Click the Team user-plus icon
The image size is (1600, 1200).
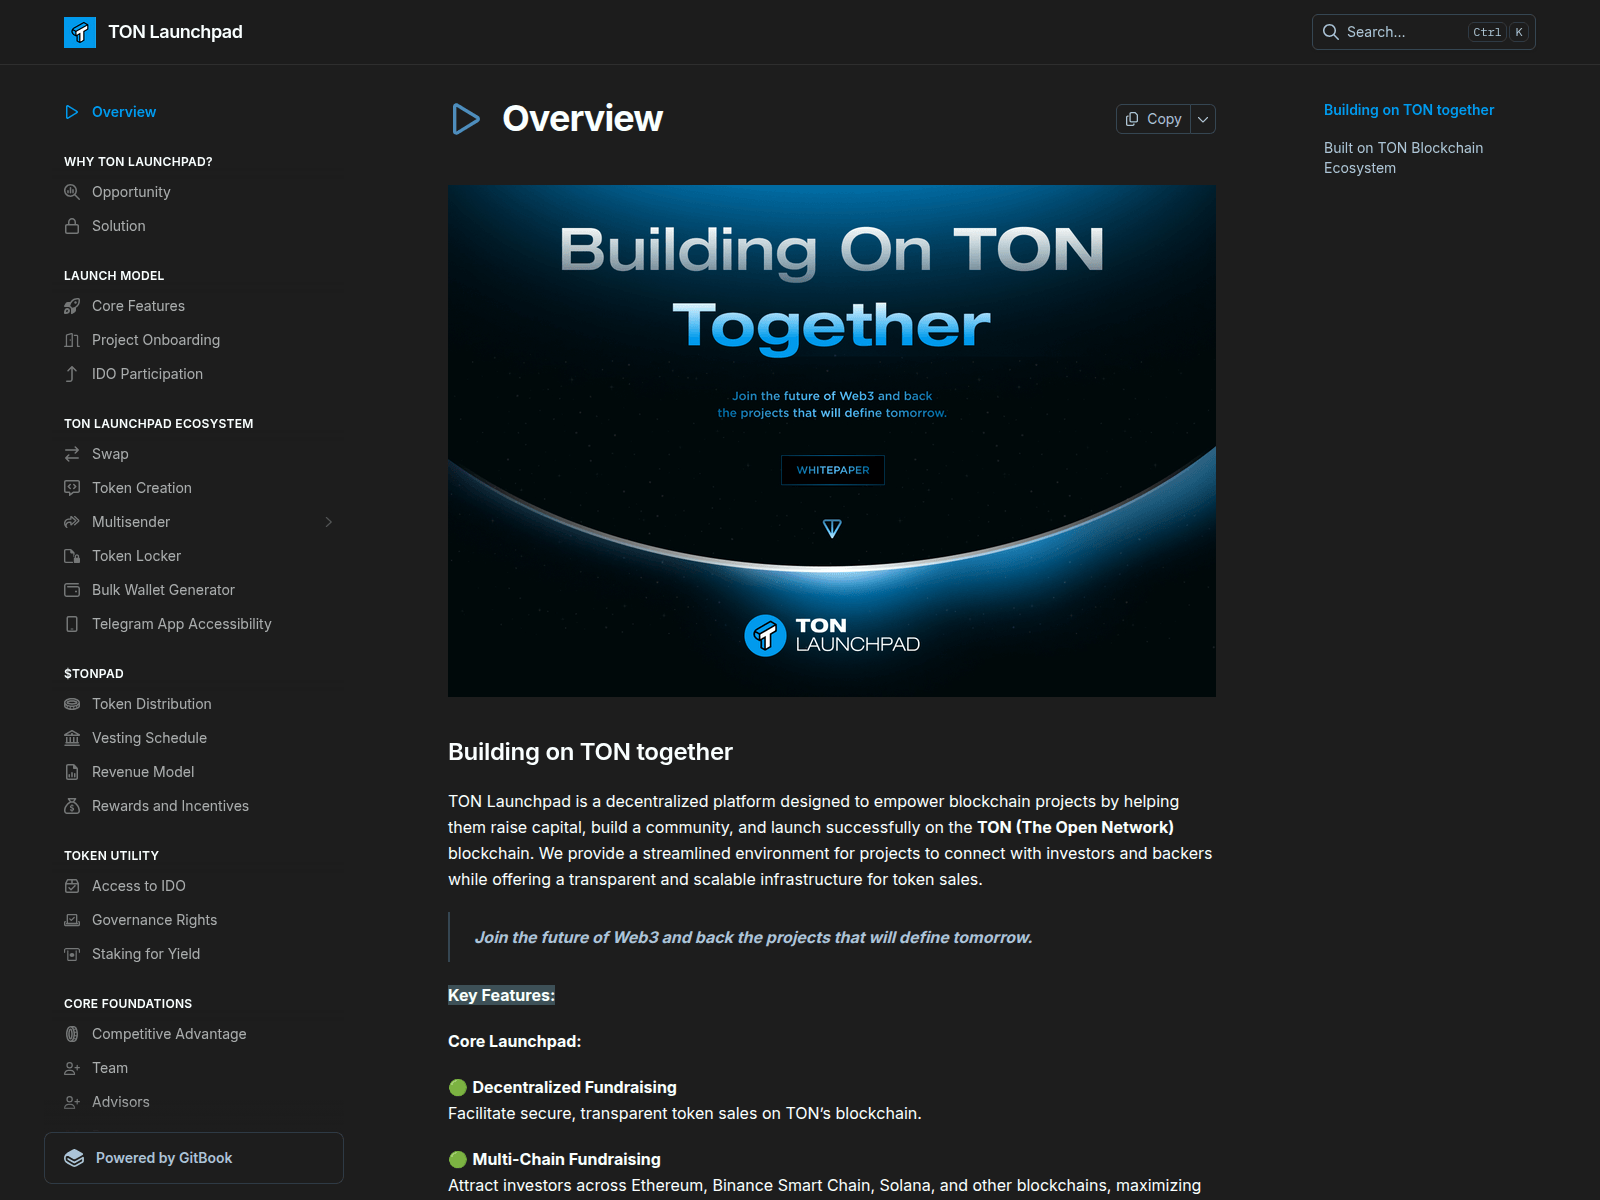click(x=72, y=1068)
